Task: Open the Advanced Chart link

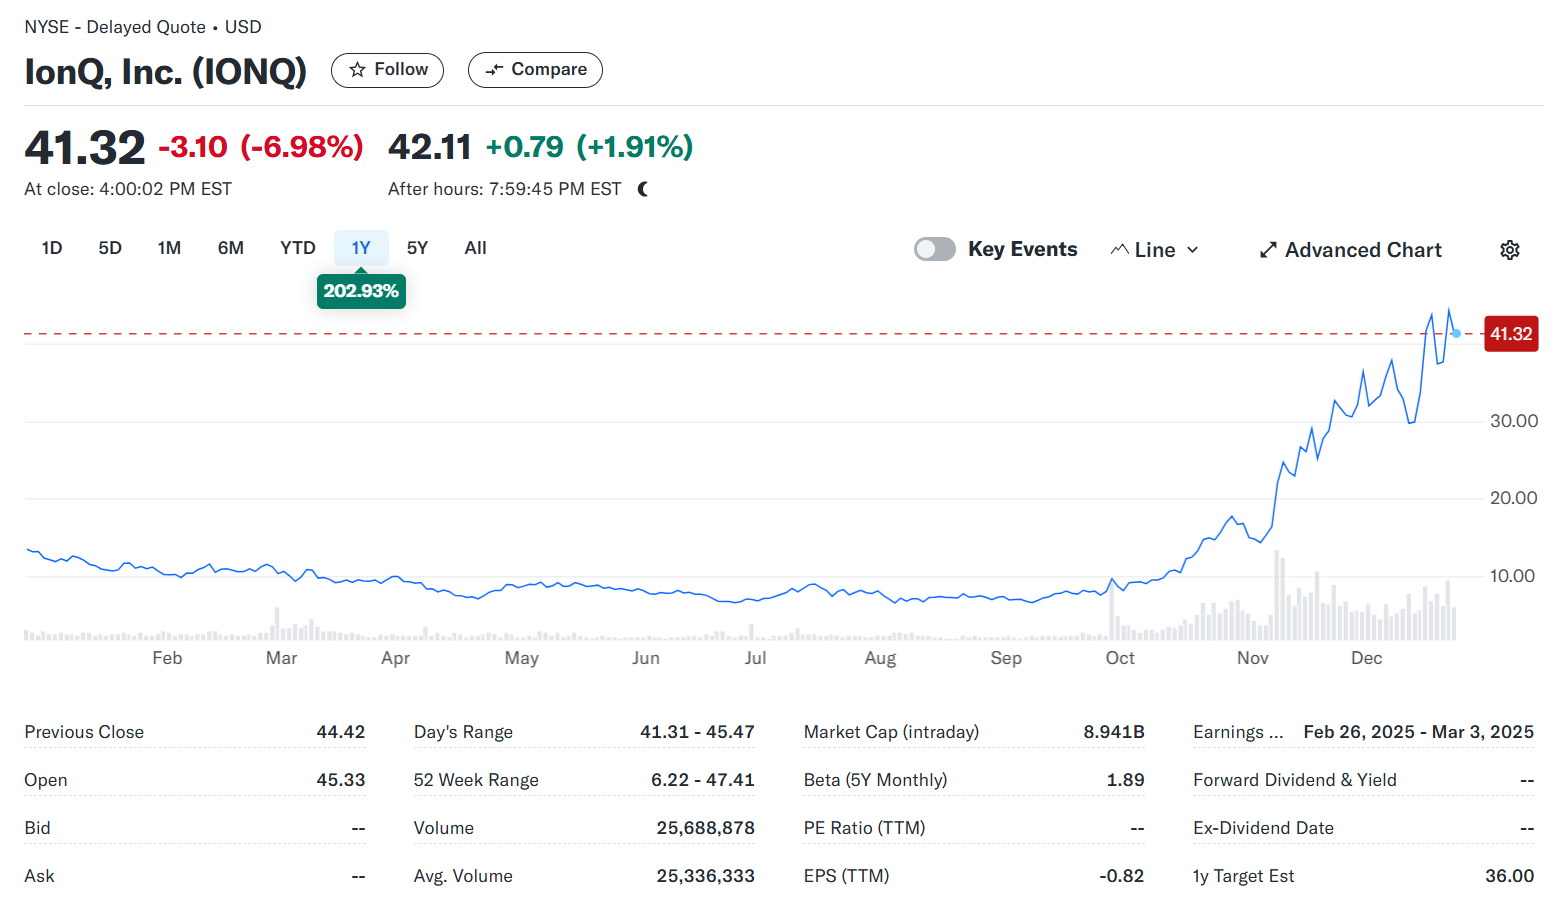Action: [x=1350, y=250]
